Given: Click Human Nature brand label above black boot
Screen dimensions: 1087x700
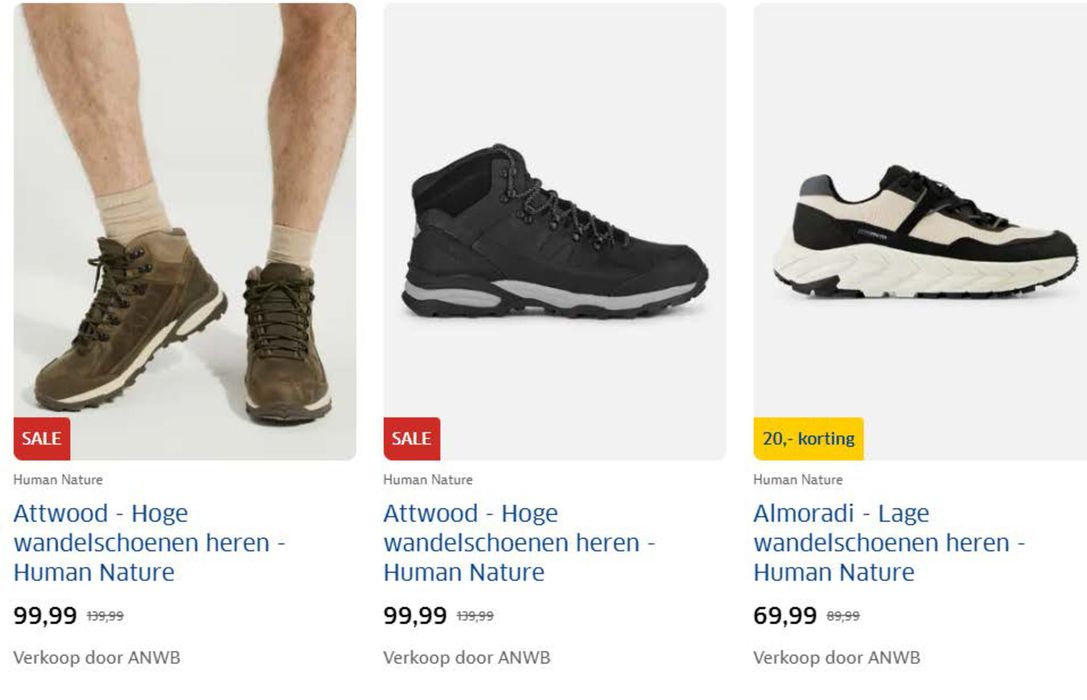Looking at the screenshot, I should 428,480.
